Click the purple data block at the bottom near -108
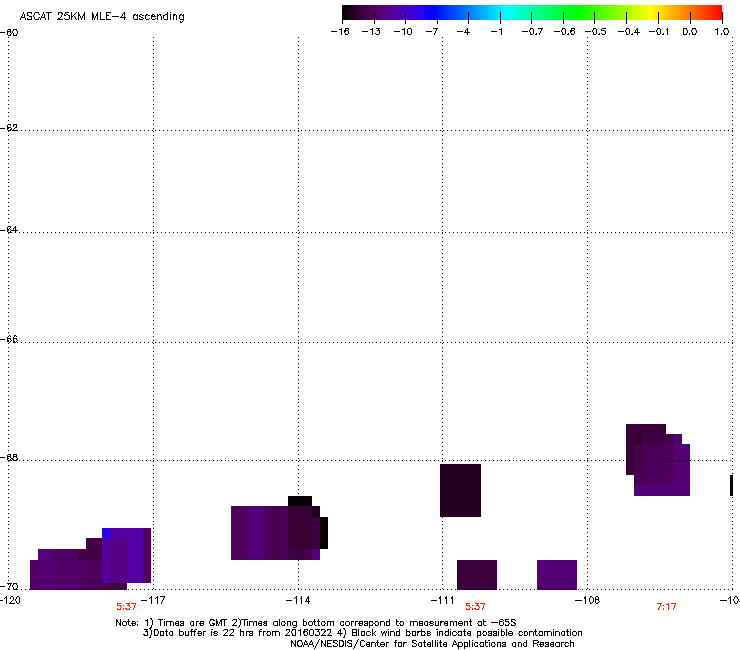Image resolution: width=740 pixels, height=650 pixels. coord(557,574)
